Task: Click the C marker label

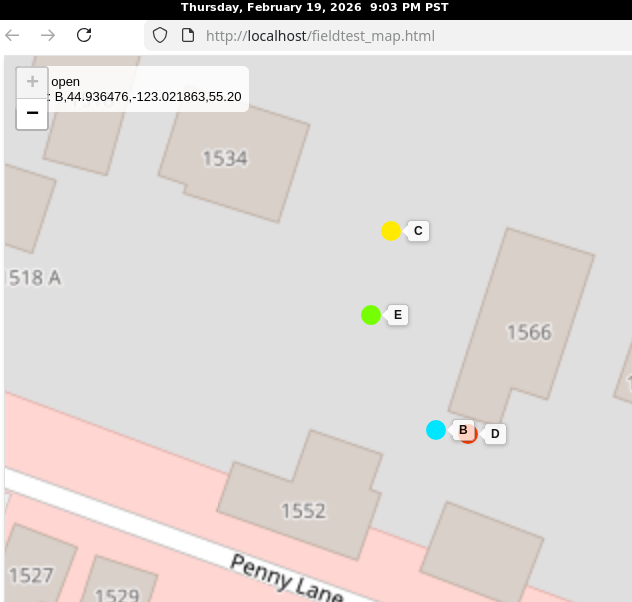Action: (x=418, y=231)
